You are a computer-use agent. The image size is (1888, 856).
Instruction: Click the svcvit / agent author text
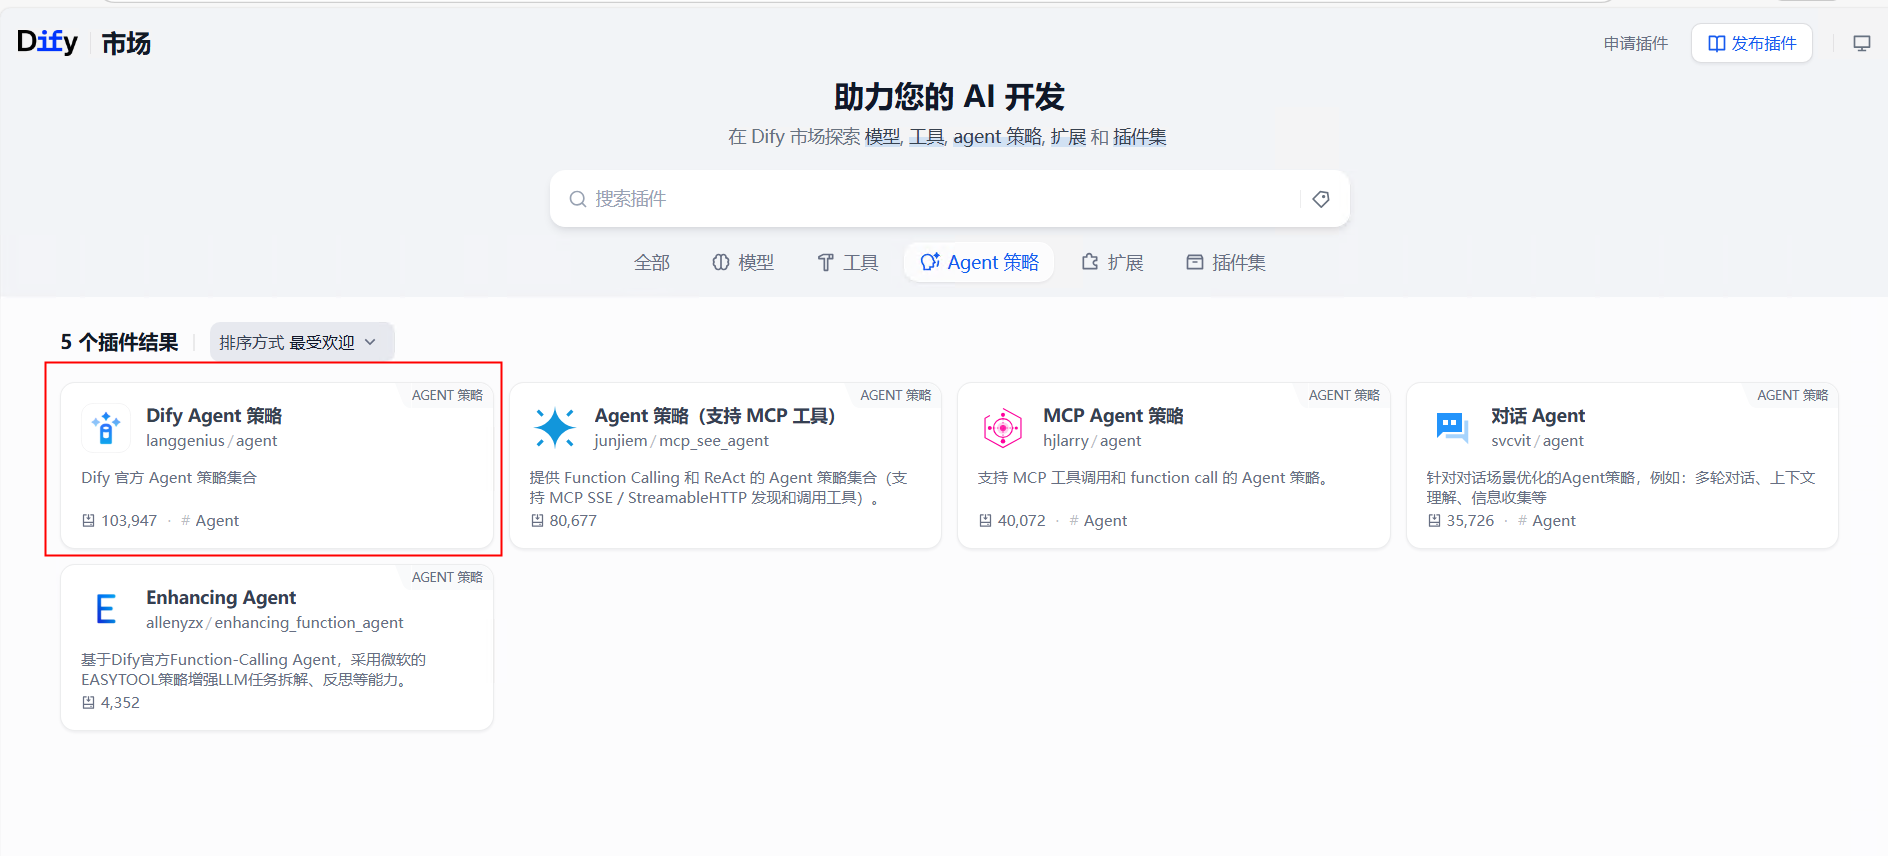[x=1538, y=441]
